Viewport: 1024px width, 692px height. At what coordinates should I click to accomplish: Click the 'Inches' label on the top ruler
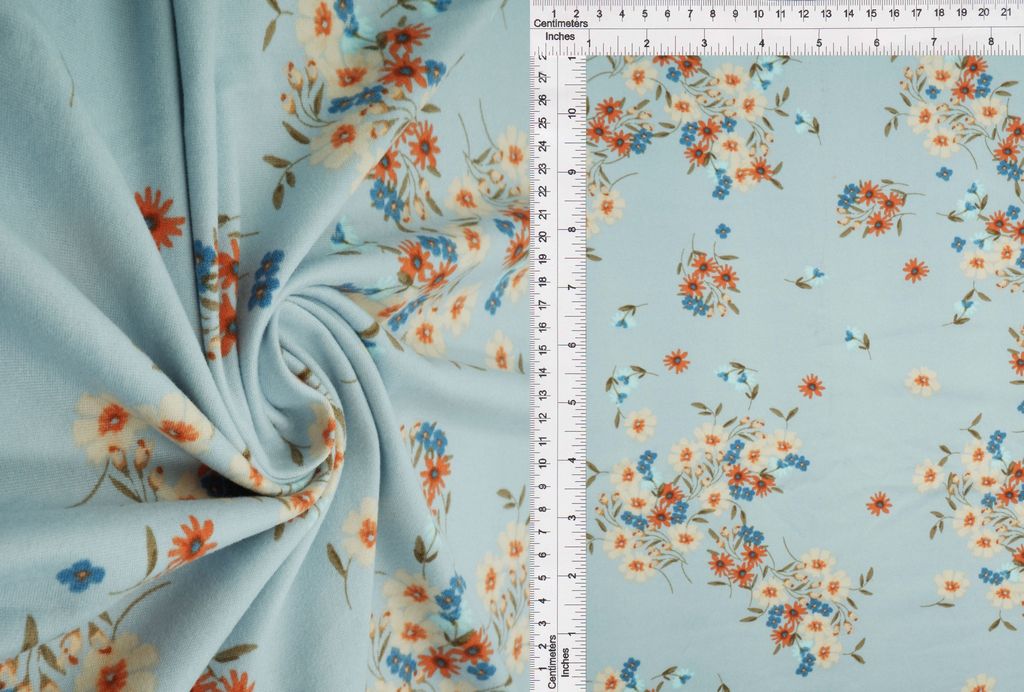pyautogui.click(x=560, y=37)
